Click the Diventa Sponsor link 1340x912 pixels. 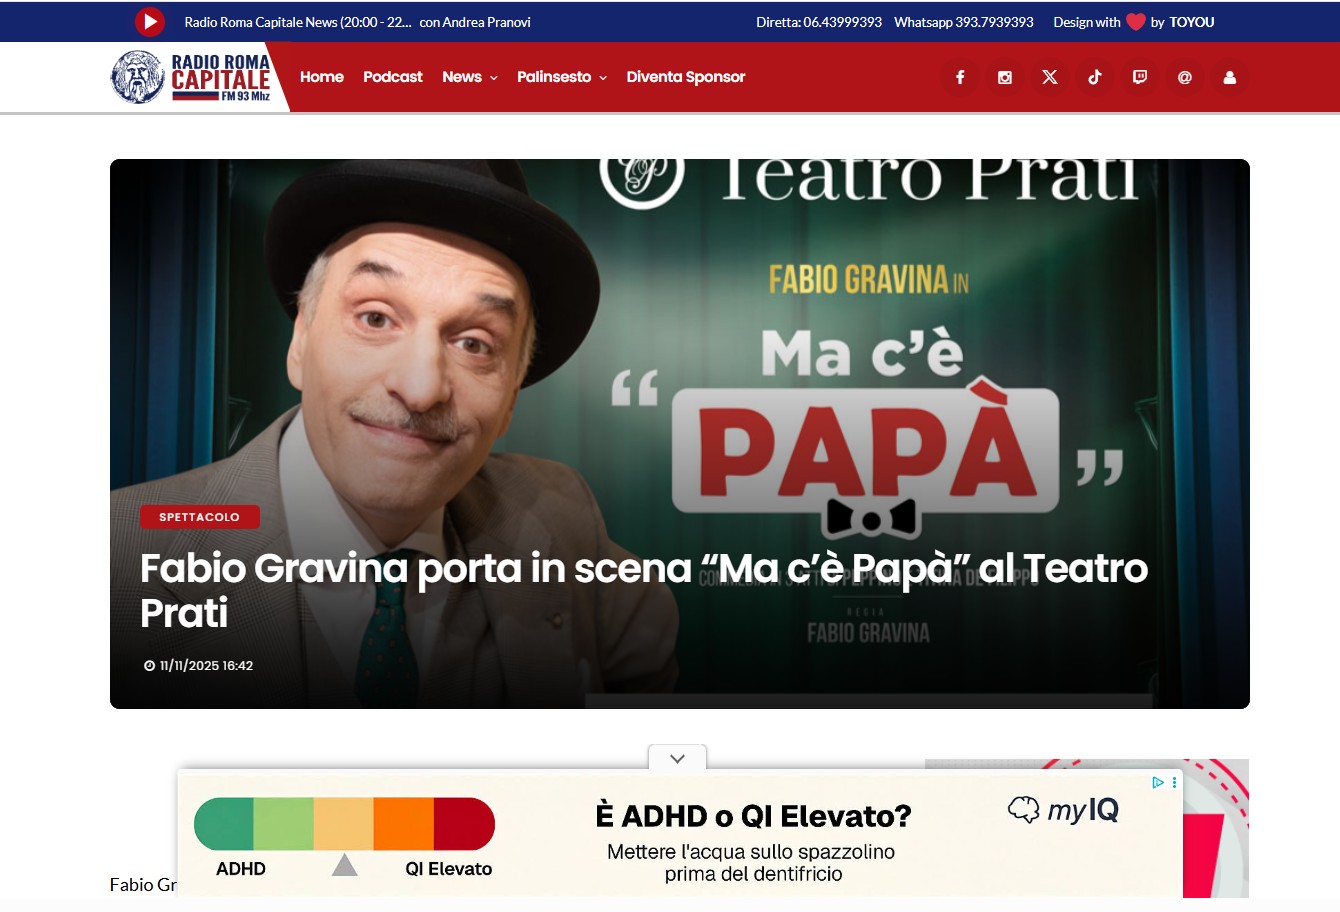tap(686, 77)
